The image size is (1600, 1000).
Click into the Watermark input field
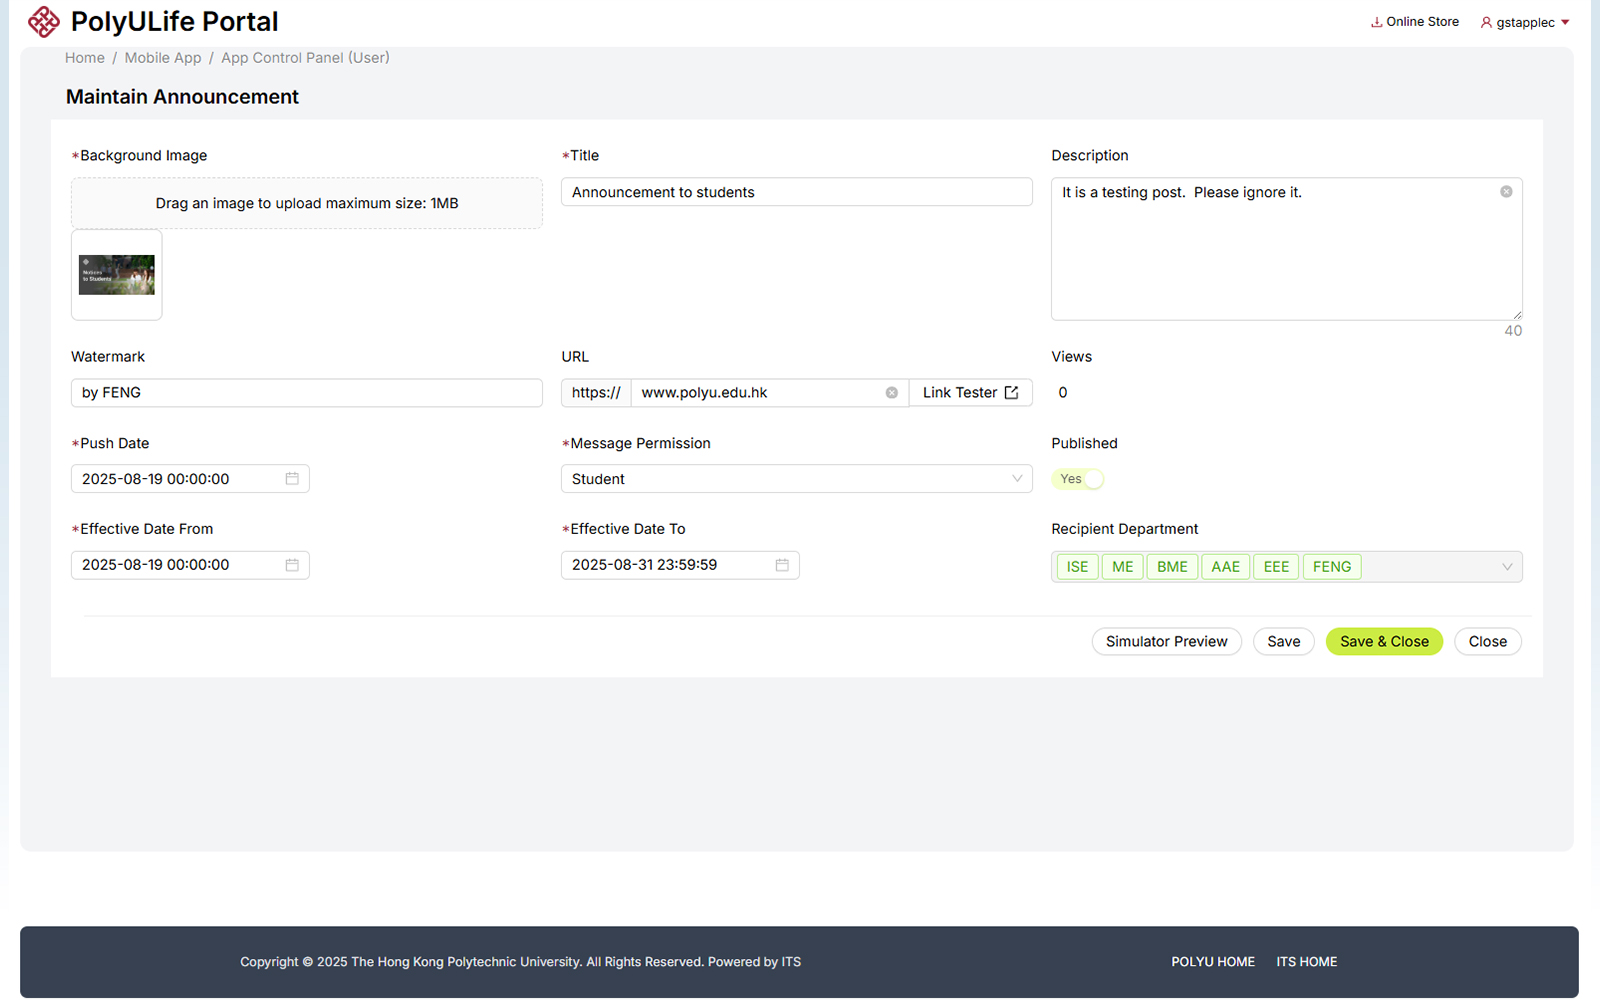306,393
